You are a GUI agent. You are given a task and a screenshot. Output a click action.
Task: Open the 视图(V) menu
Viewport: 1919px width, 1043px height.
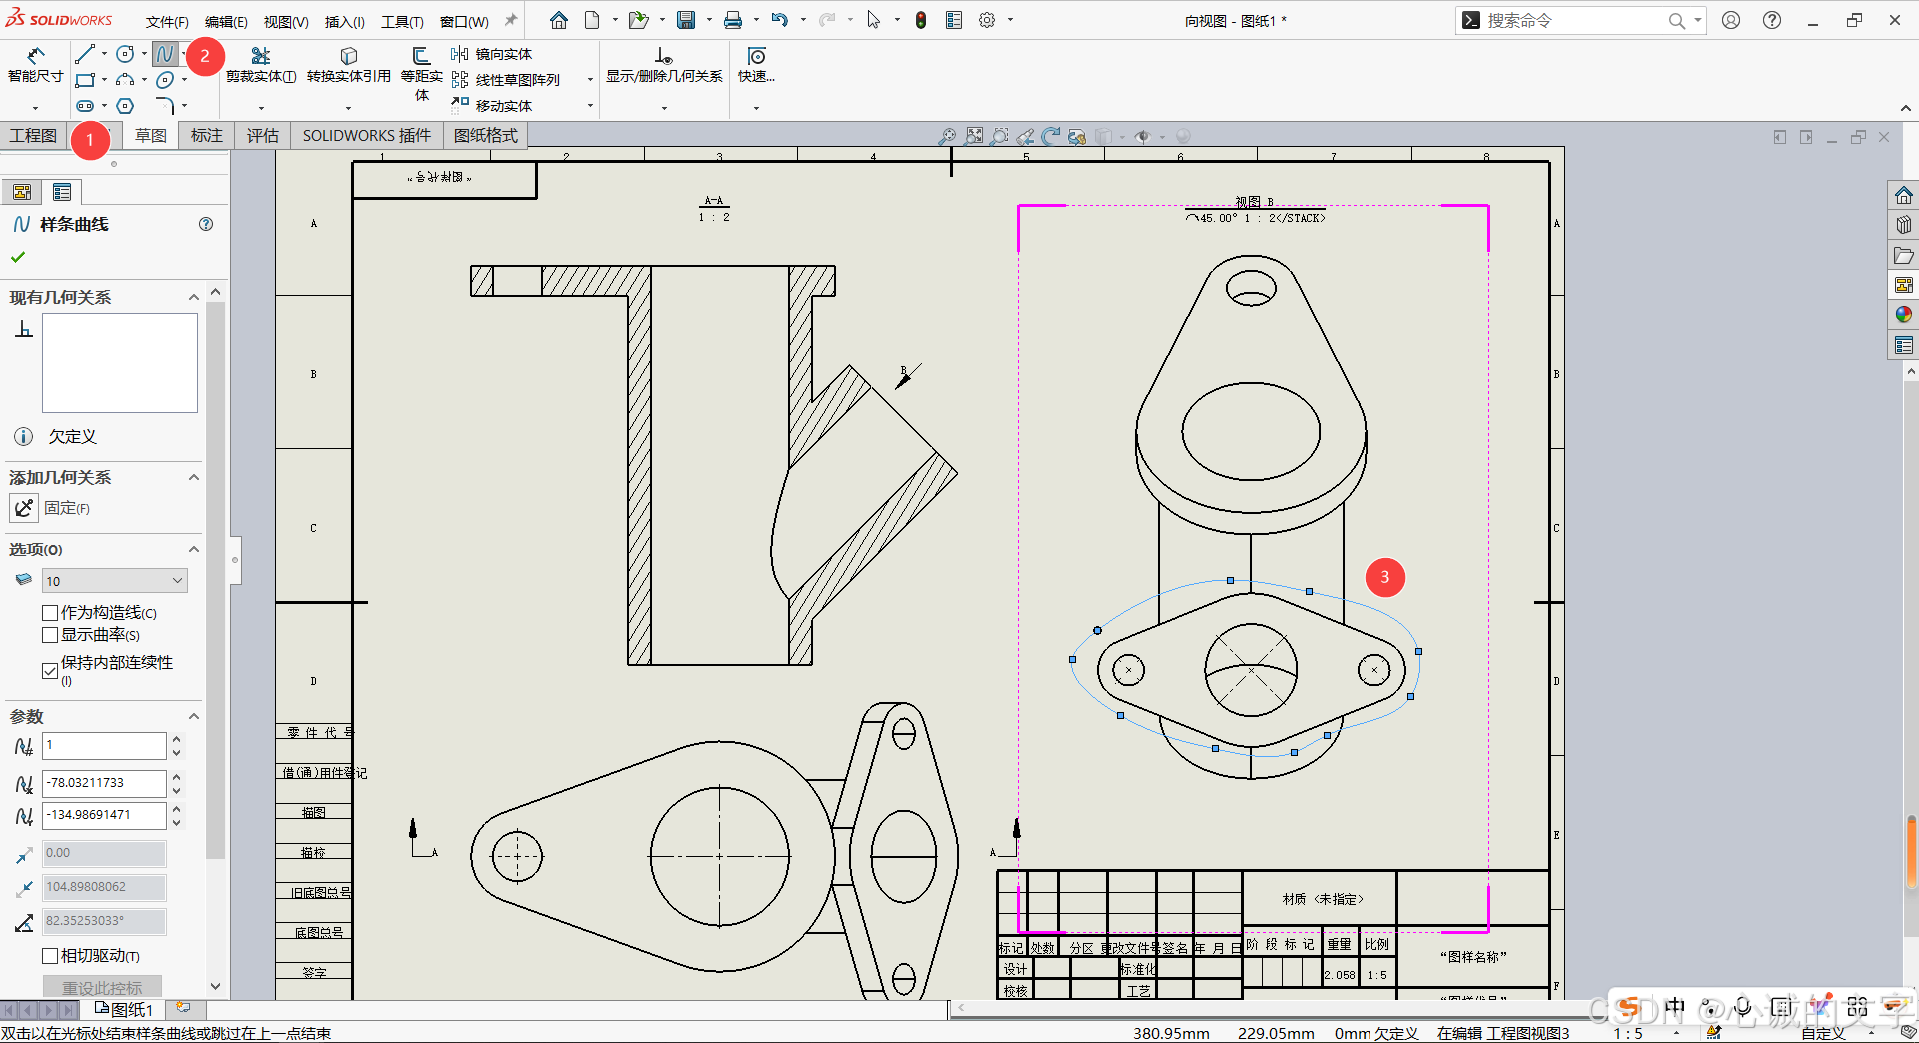[286, 21]
